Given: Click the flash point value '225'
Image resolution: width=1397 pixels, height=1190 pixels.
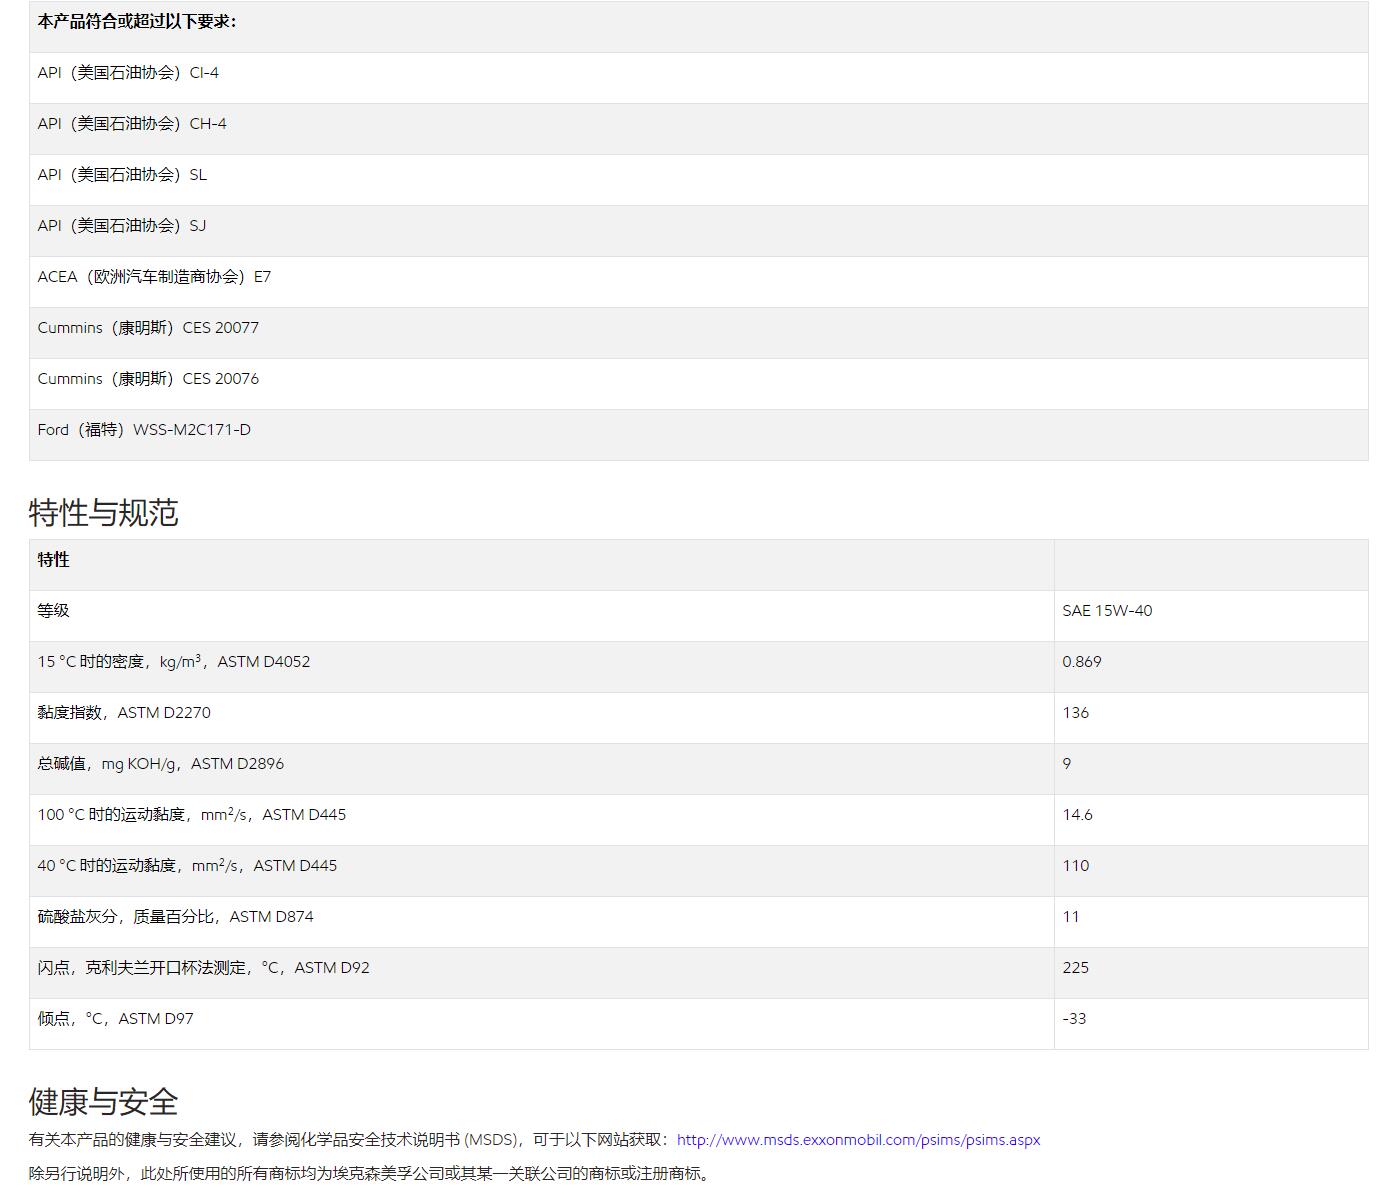Looking at the screenshot, I should click(1076, 968).
